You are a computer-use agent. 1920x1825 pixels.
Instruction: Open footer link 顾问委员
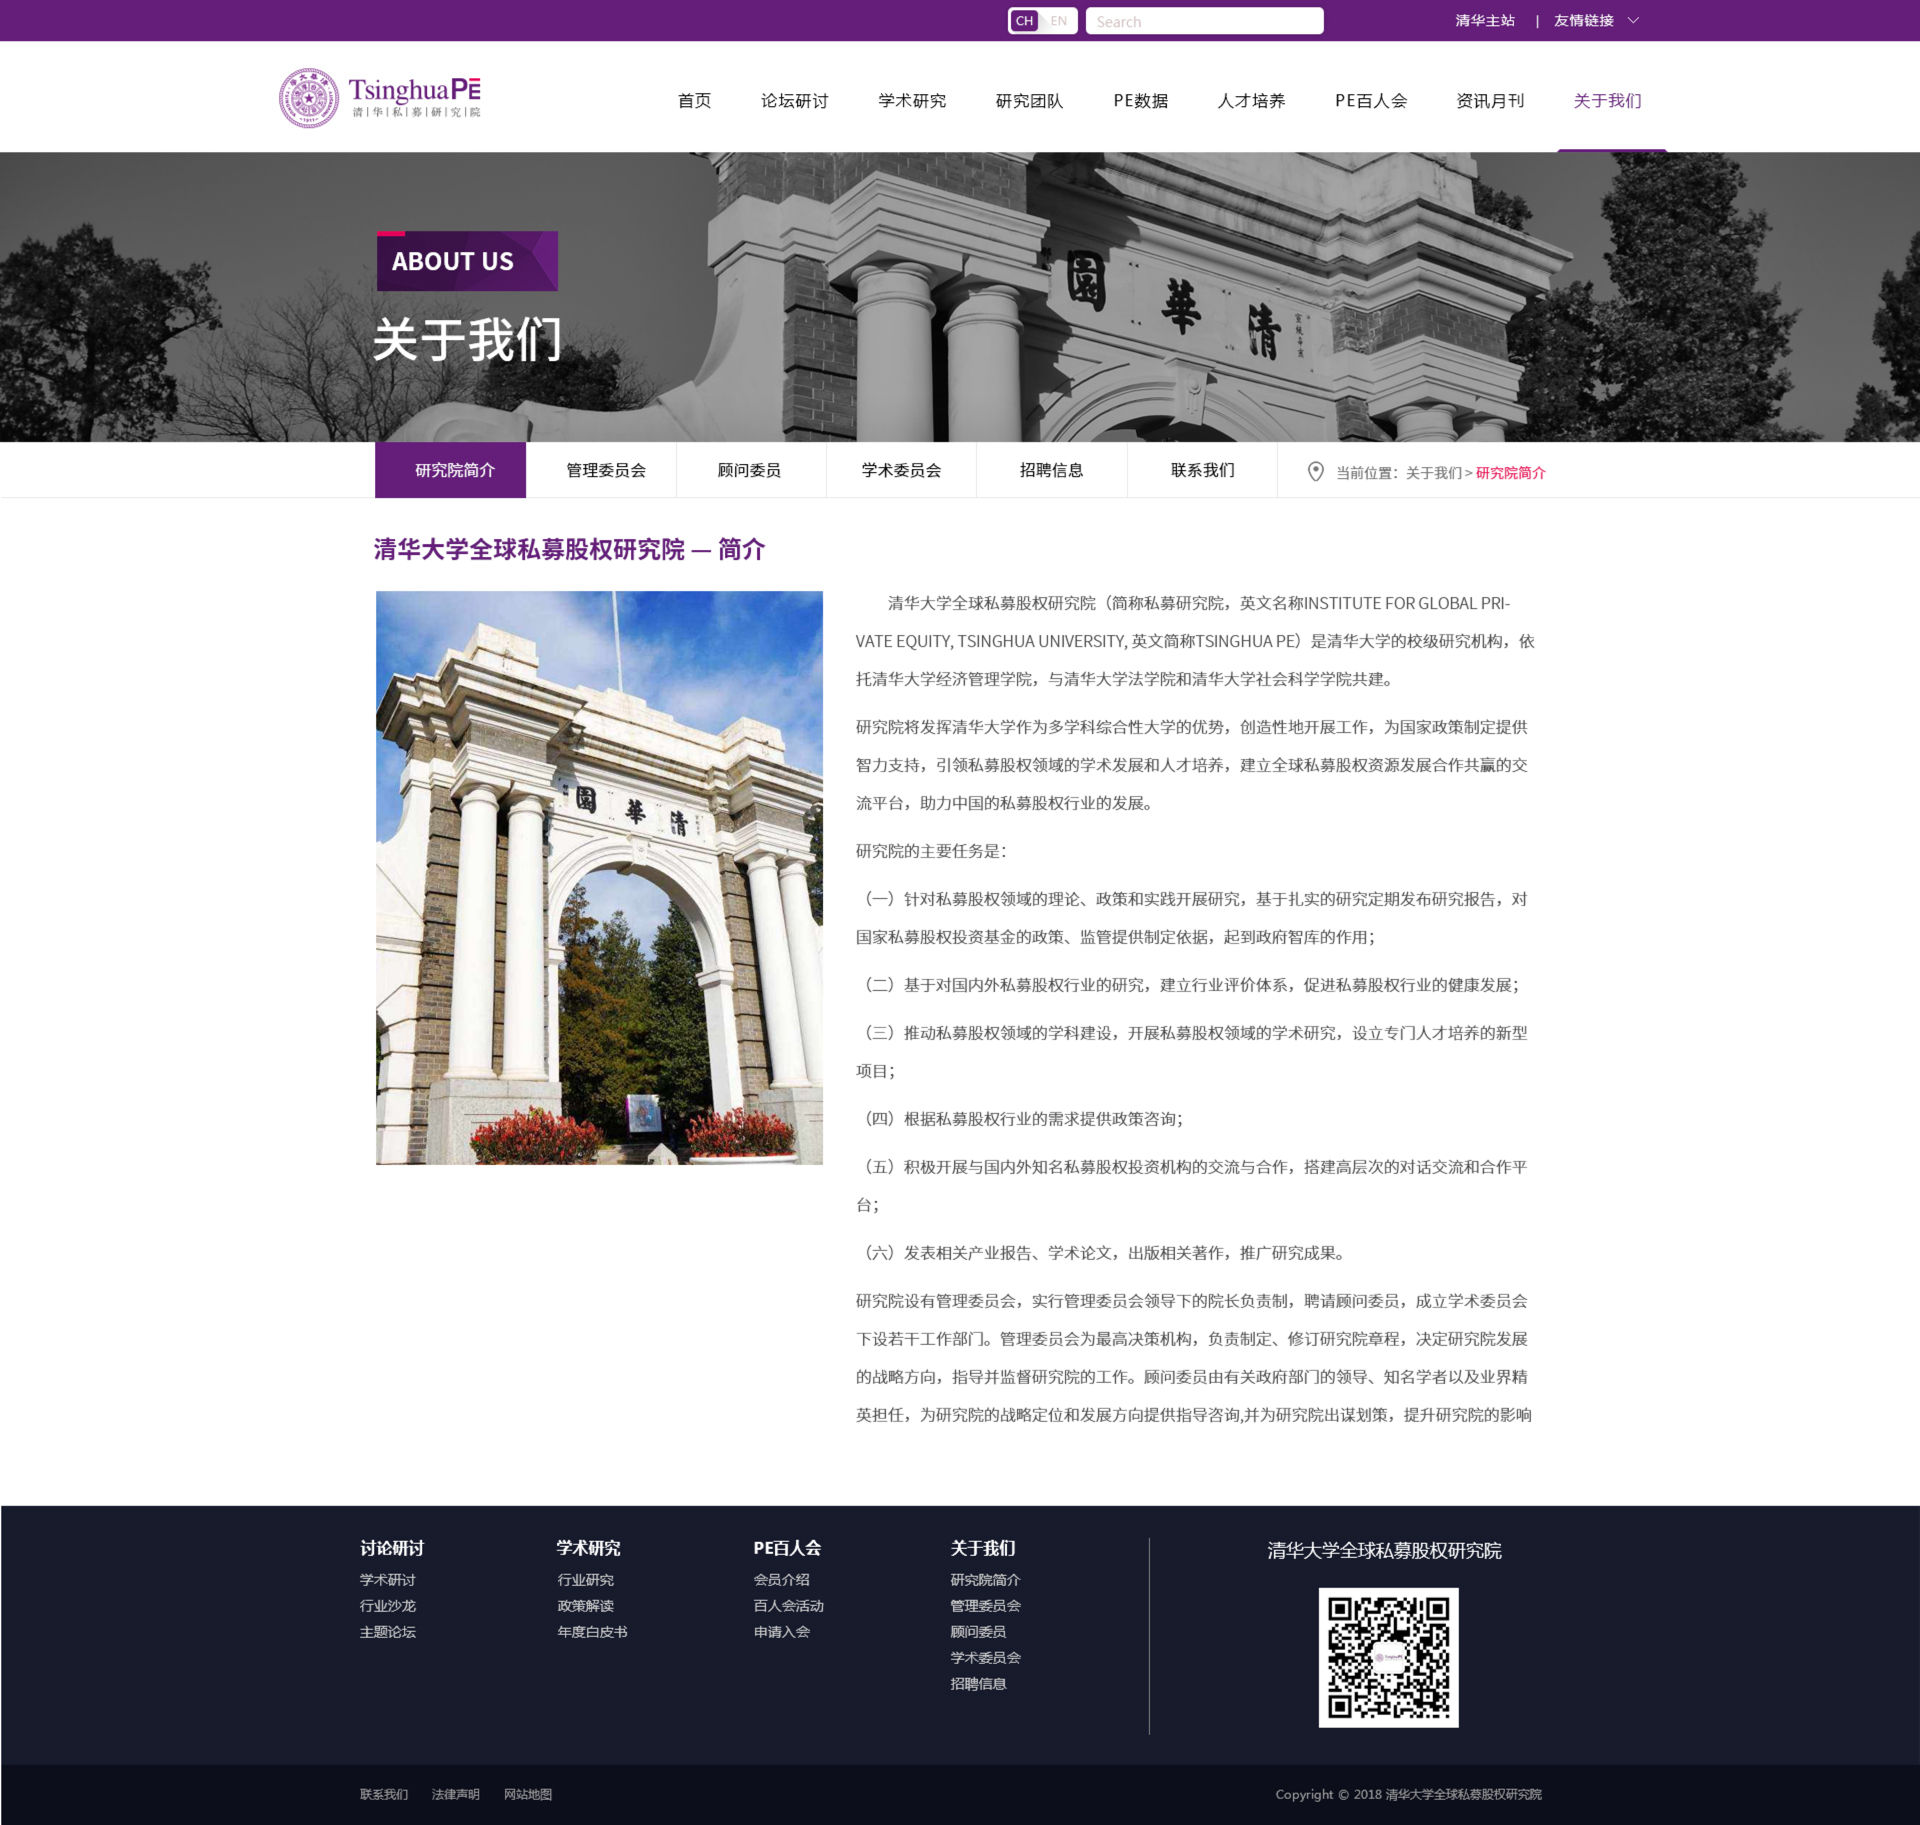(978, 1632)
